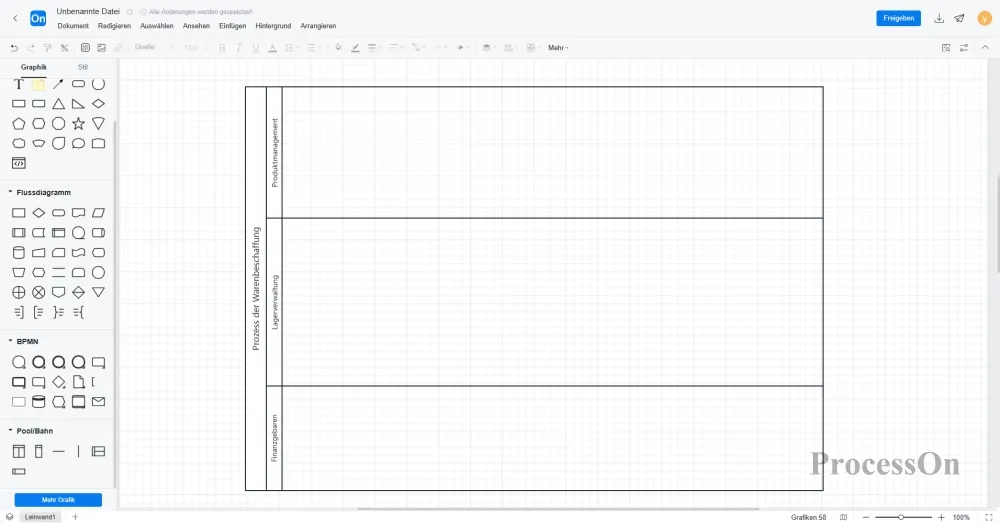Add a new canvas with the plus icon
Image resolution: width=1000 pixels, height=523 pixels.
tap(74, 517)
